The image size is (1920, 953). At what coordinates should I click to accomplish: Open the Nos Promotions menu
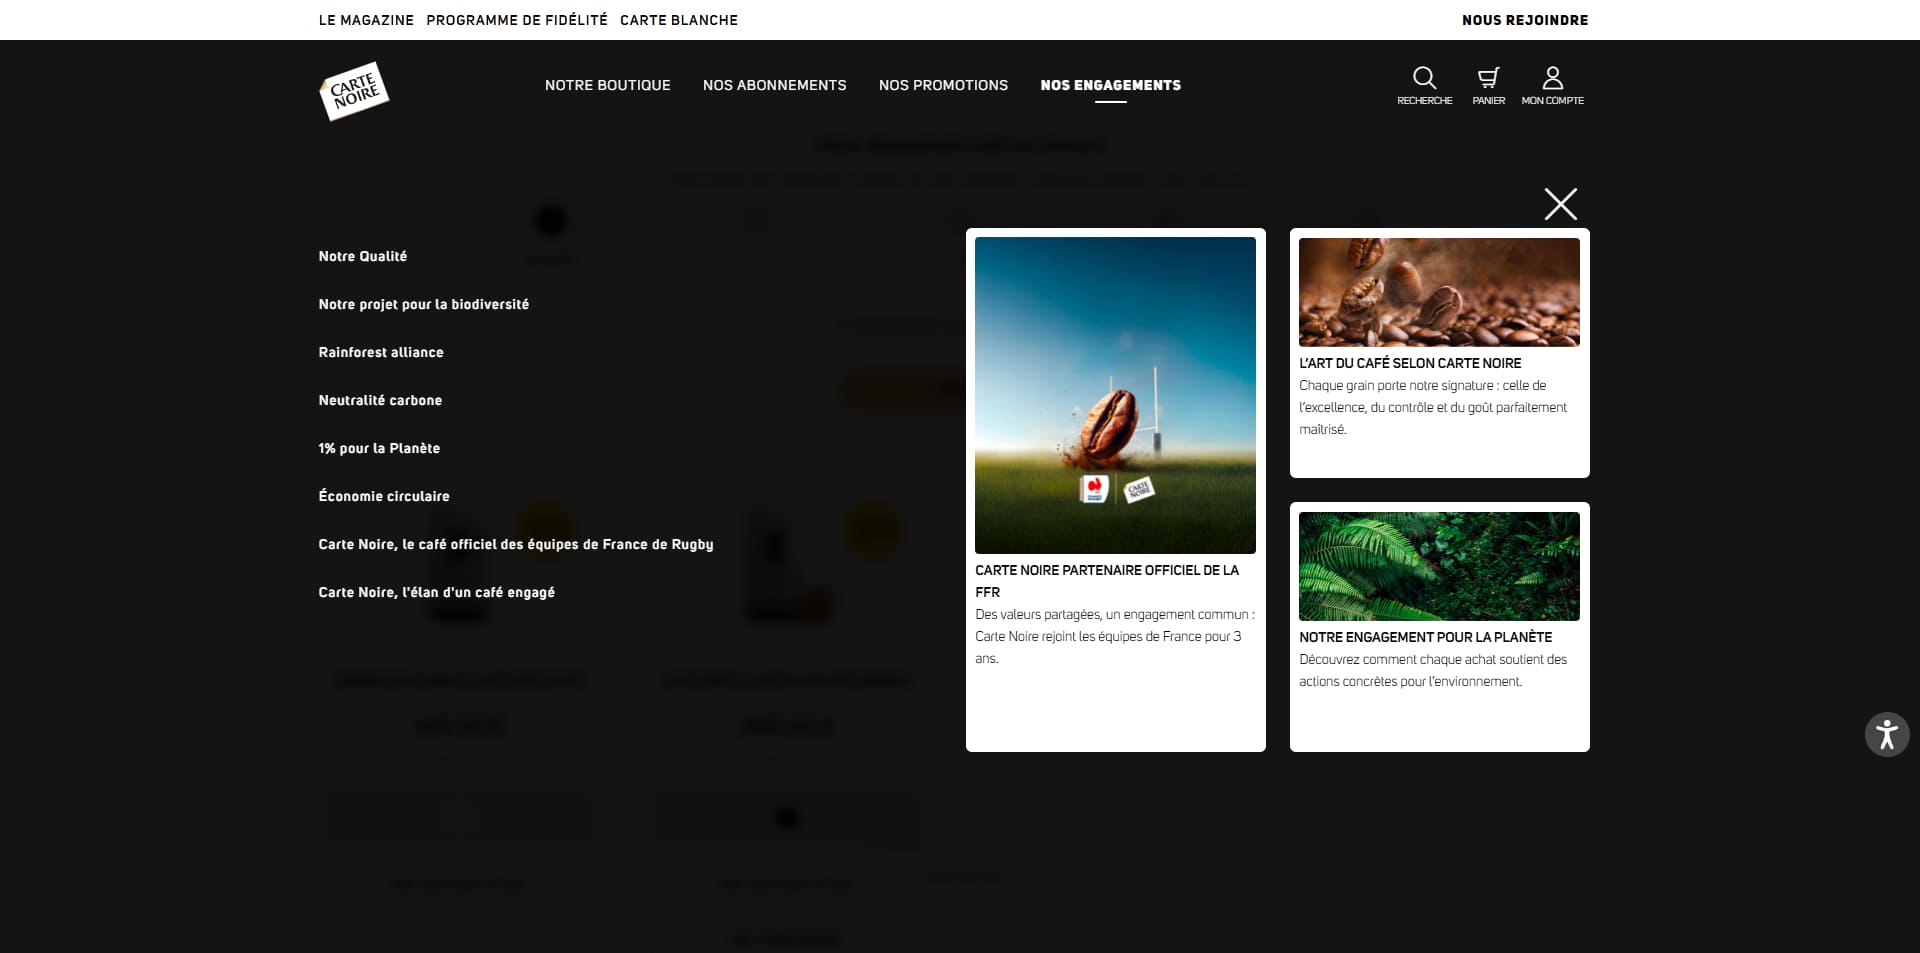point(944,85)
